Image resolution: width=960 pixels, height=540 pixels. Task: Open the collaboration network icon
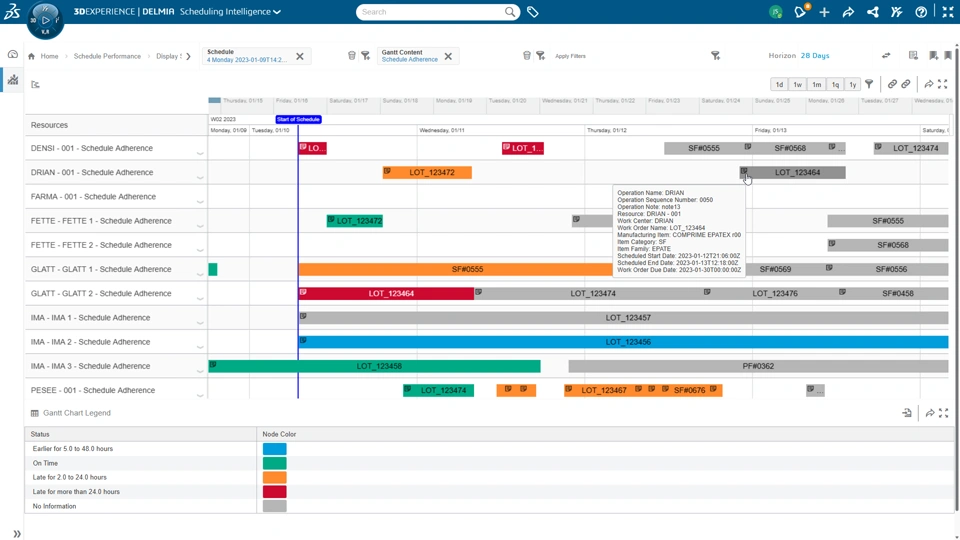(x=872, y=12)
